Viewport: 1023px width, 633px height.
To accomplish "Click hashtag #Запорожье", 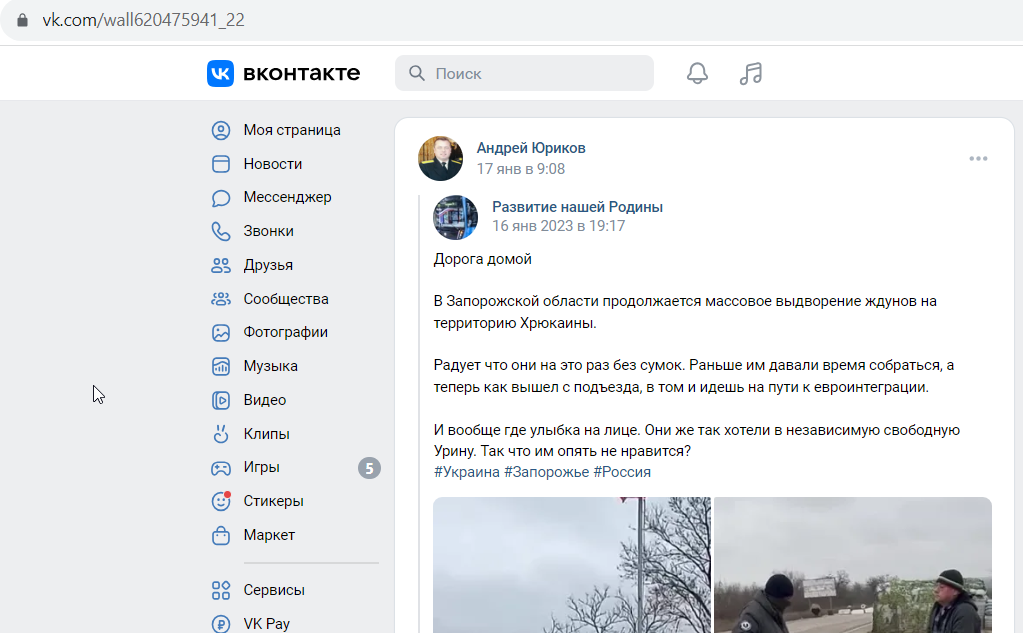I will point(546,472).
